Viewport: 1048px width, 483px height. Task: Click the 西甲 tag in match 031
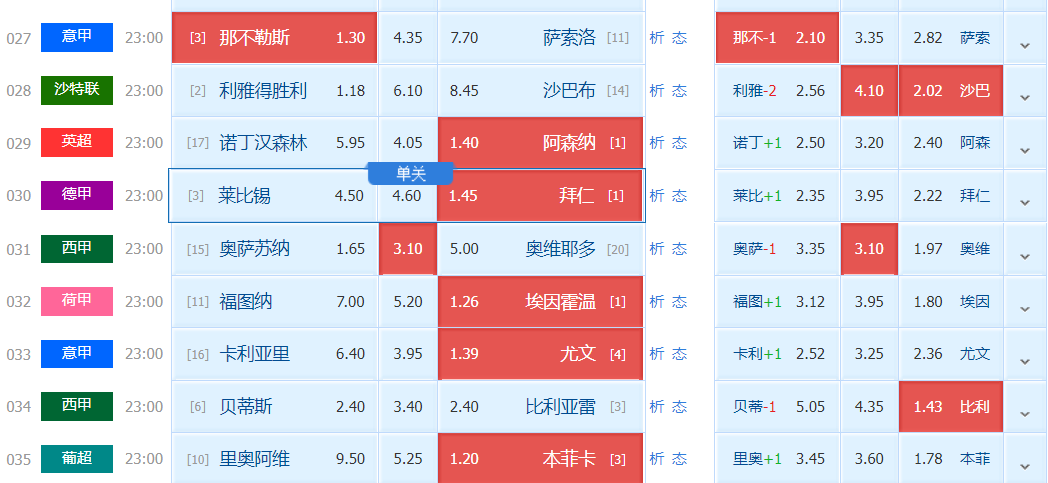point(77,249)
